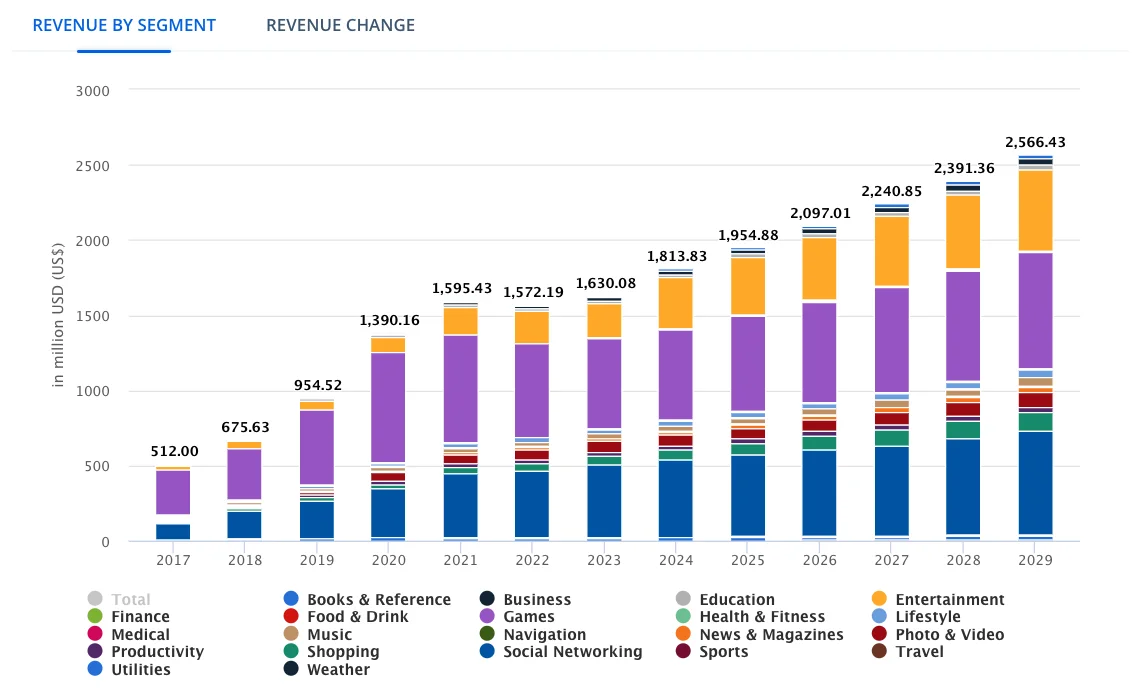Viewport: 1140px width, 700px height.
Task: Click the Photo & Video legend dot
Action: (877, 632)
